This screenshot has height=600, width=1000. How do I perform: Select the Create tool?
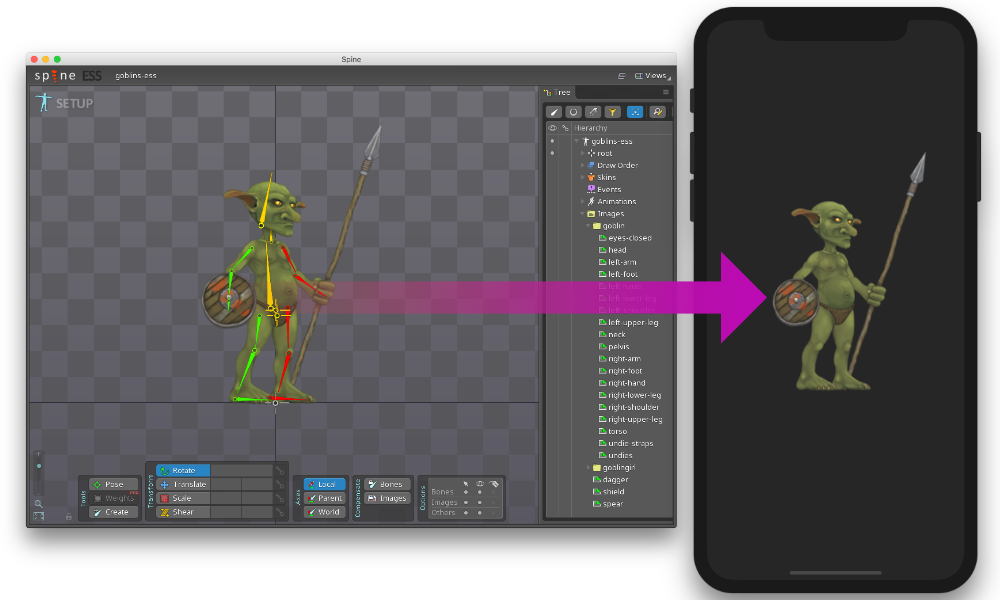tap(114, 512)
